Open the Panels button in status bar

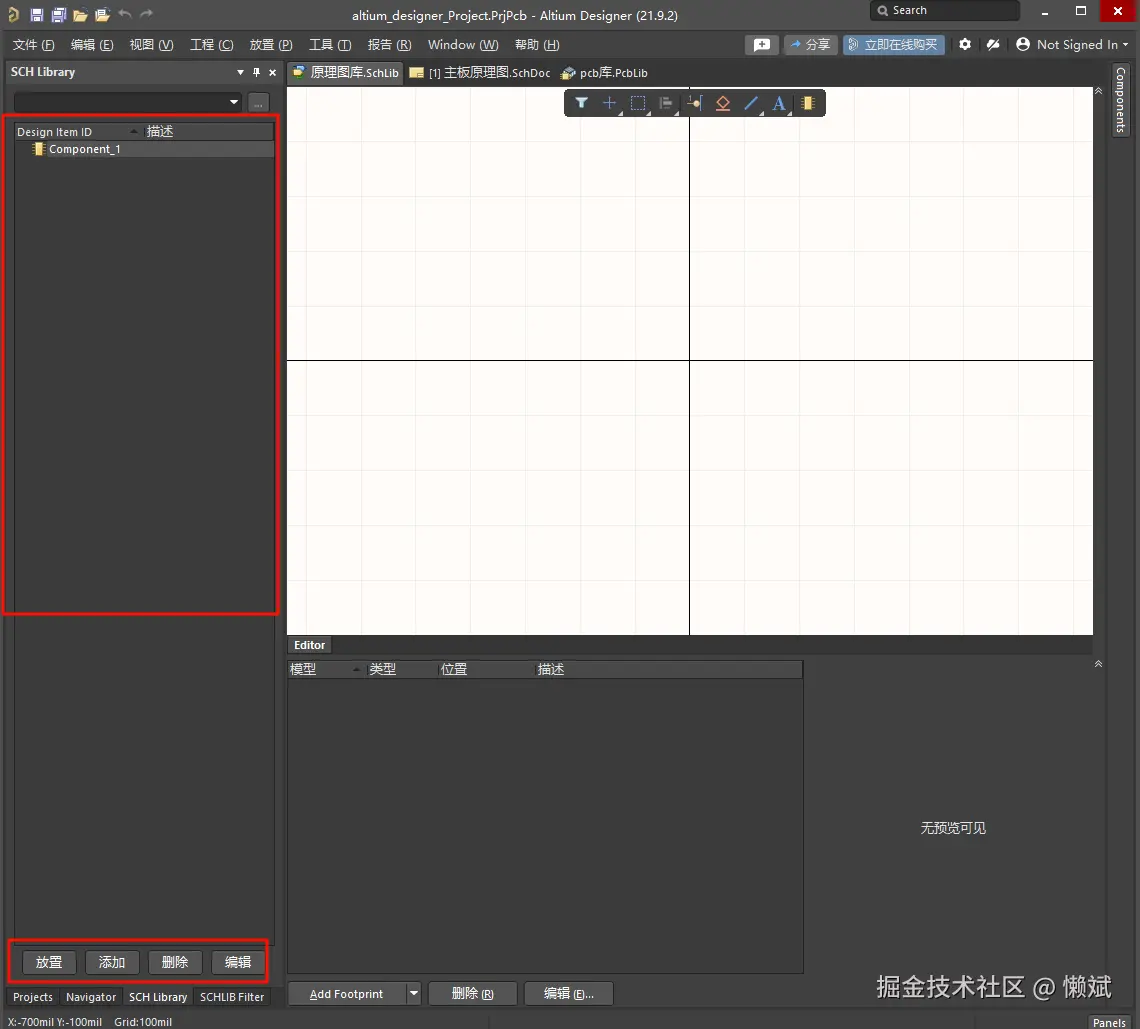(x=1109, y=1022)
